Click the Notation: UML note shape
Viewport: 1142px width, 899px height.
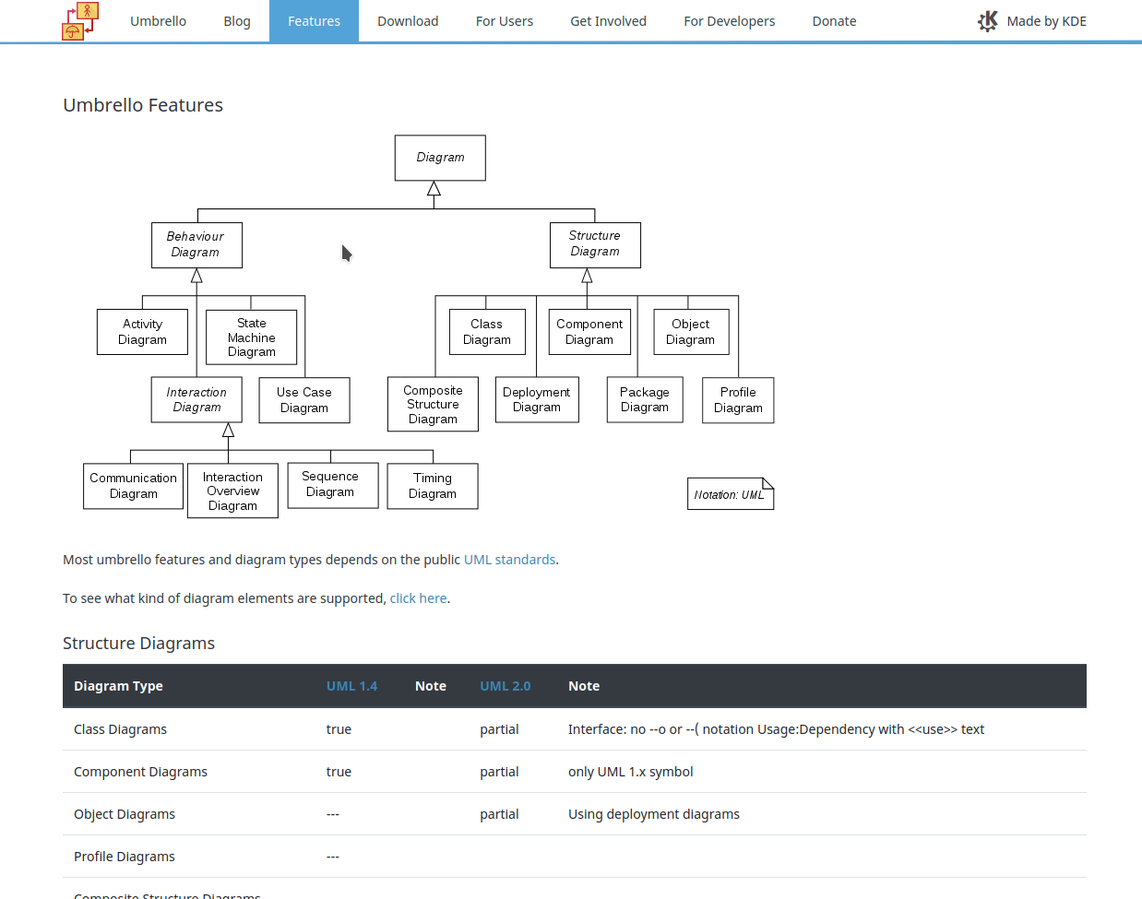729,494
